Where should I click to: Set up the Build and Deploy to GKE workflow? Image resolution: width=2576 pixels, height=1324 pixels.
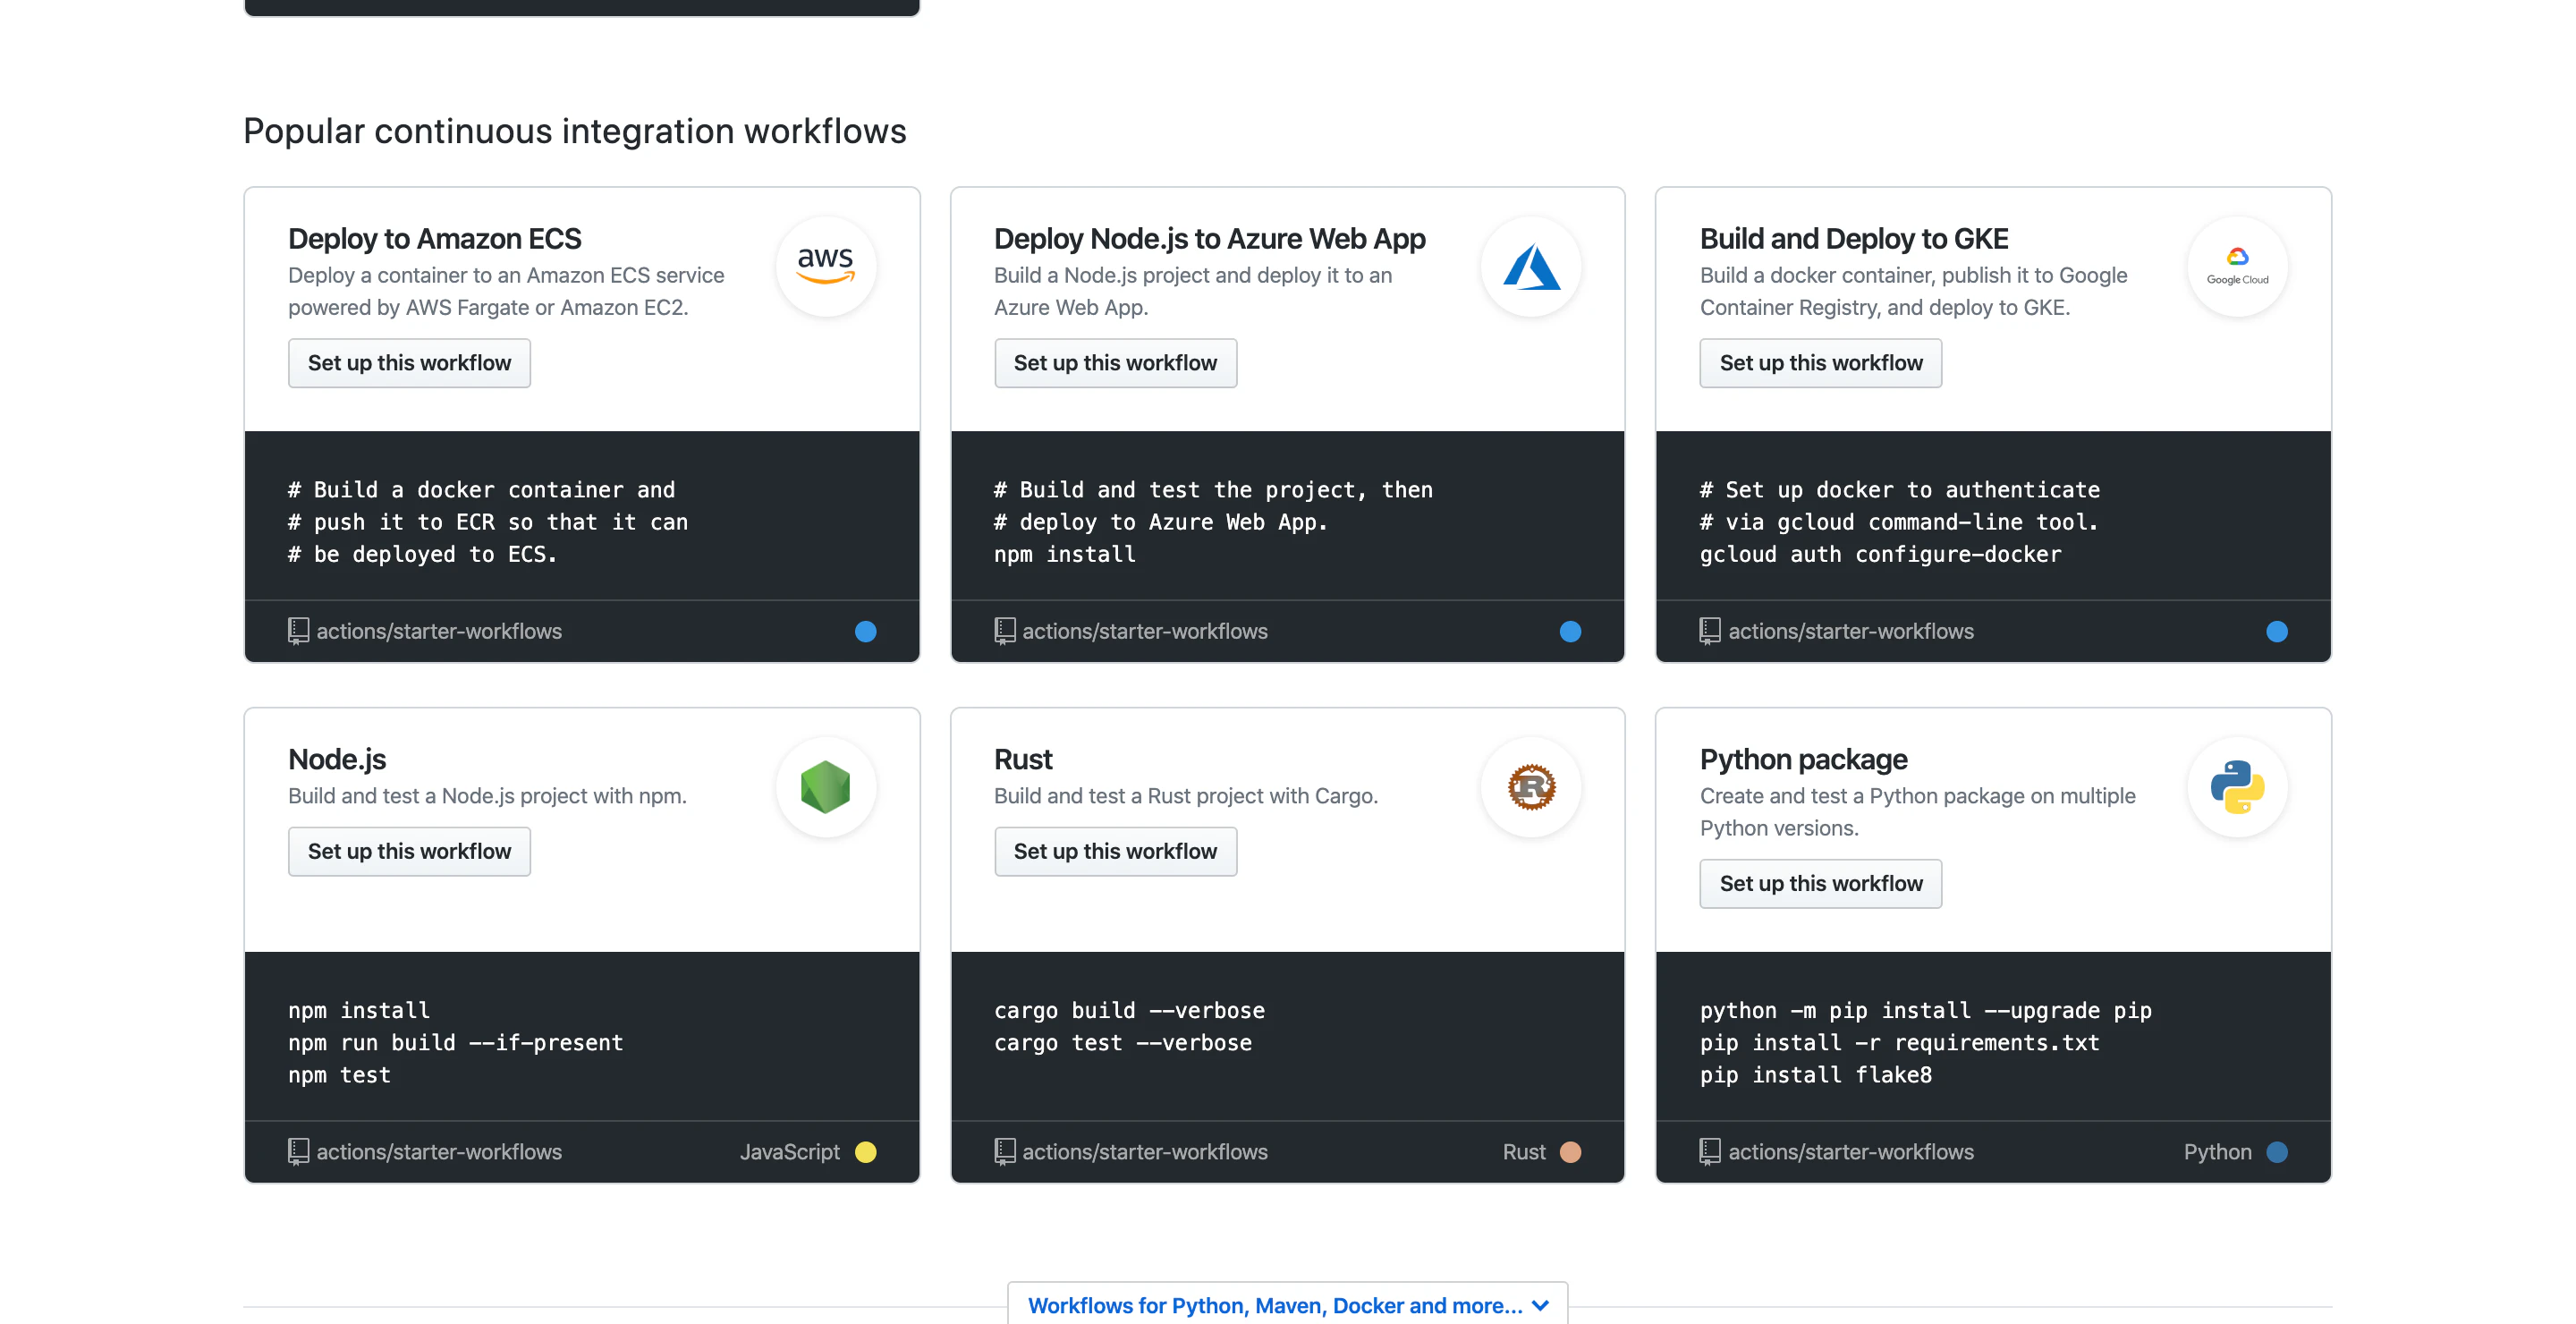coord(1820,363)
